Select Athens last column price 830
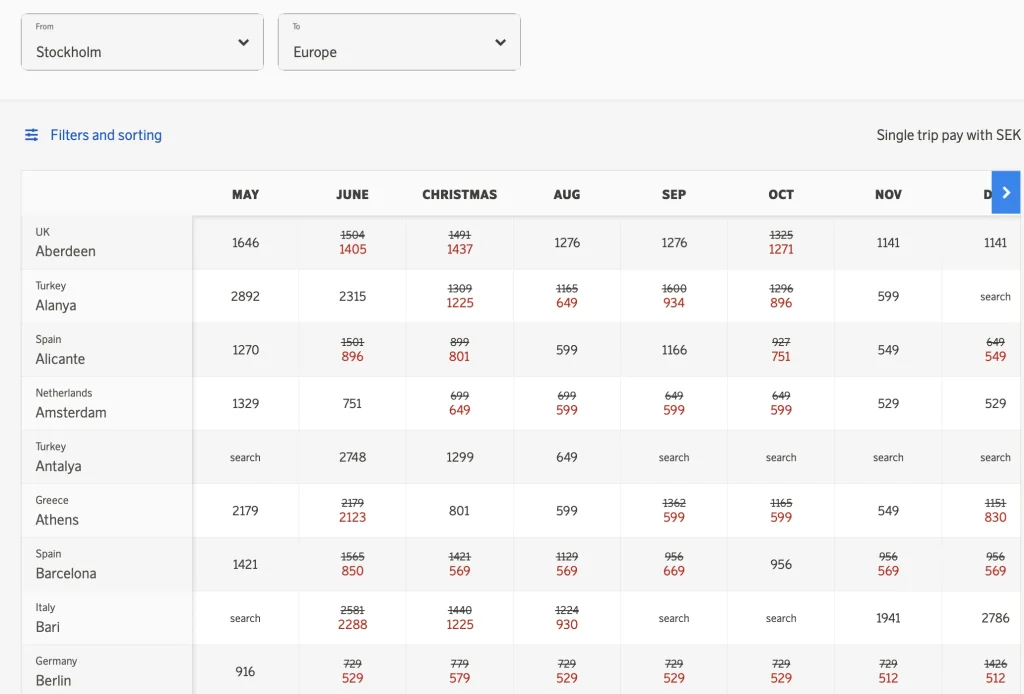1024x694 pixels. pyautogui.click(x=995, y=517)
